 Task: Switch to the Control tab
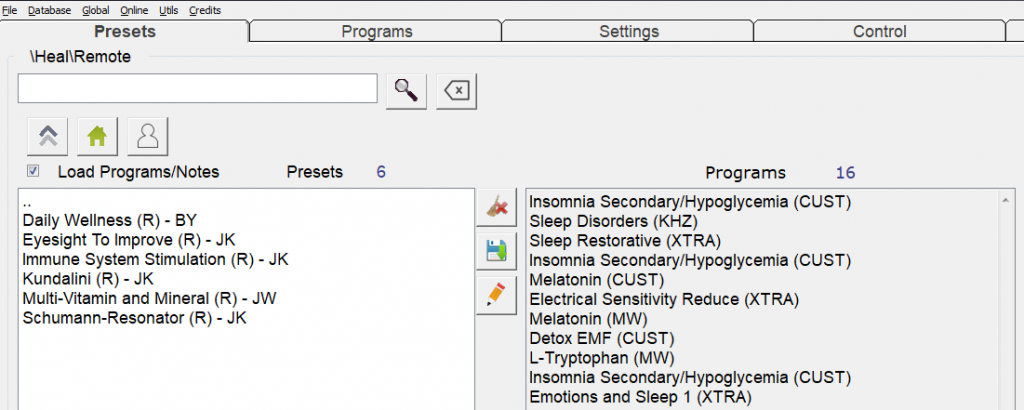tap(880, 32)
